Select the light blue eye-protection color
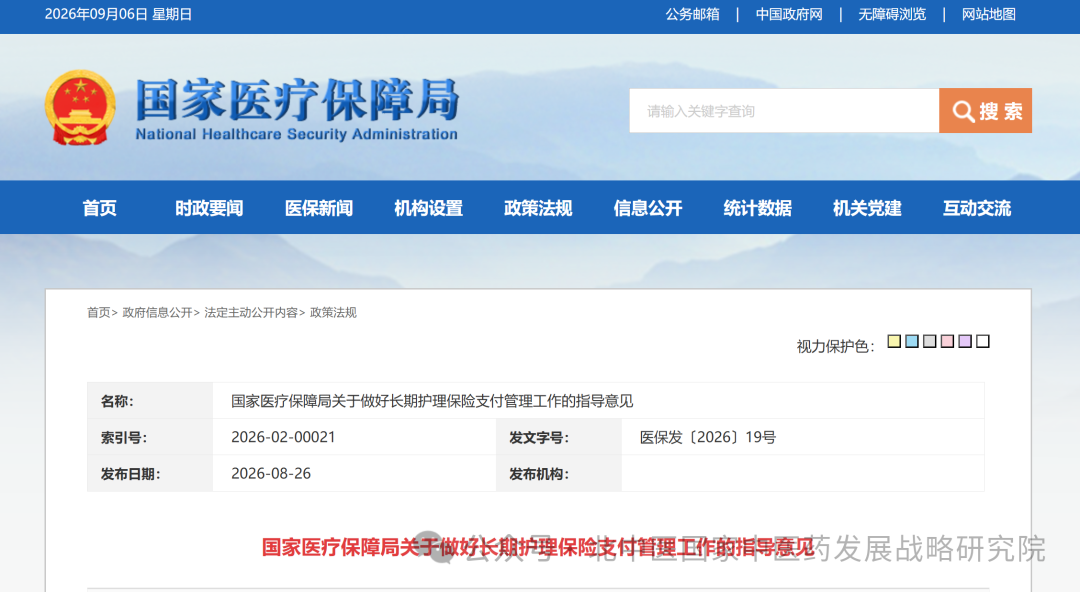The width and height of the screenshot is (1080, 592). pos(912,341)
